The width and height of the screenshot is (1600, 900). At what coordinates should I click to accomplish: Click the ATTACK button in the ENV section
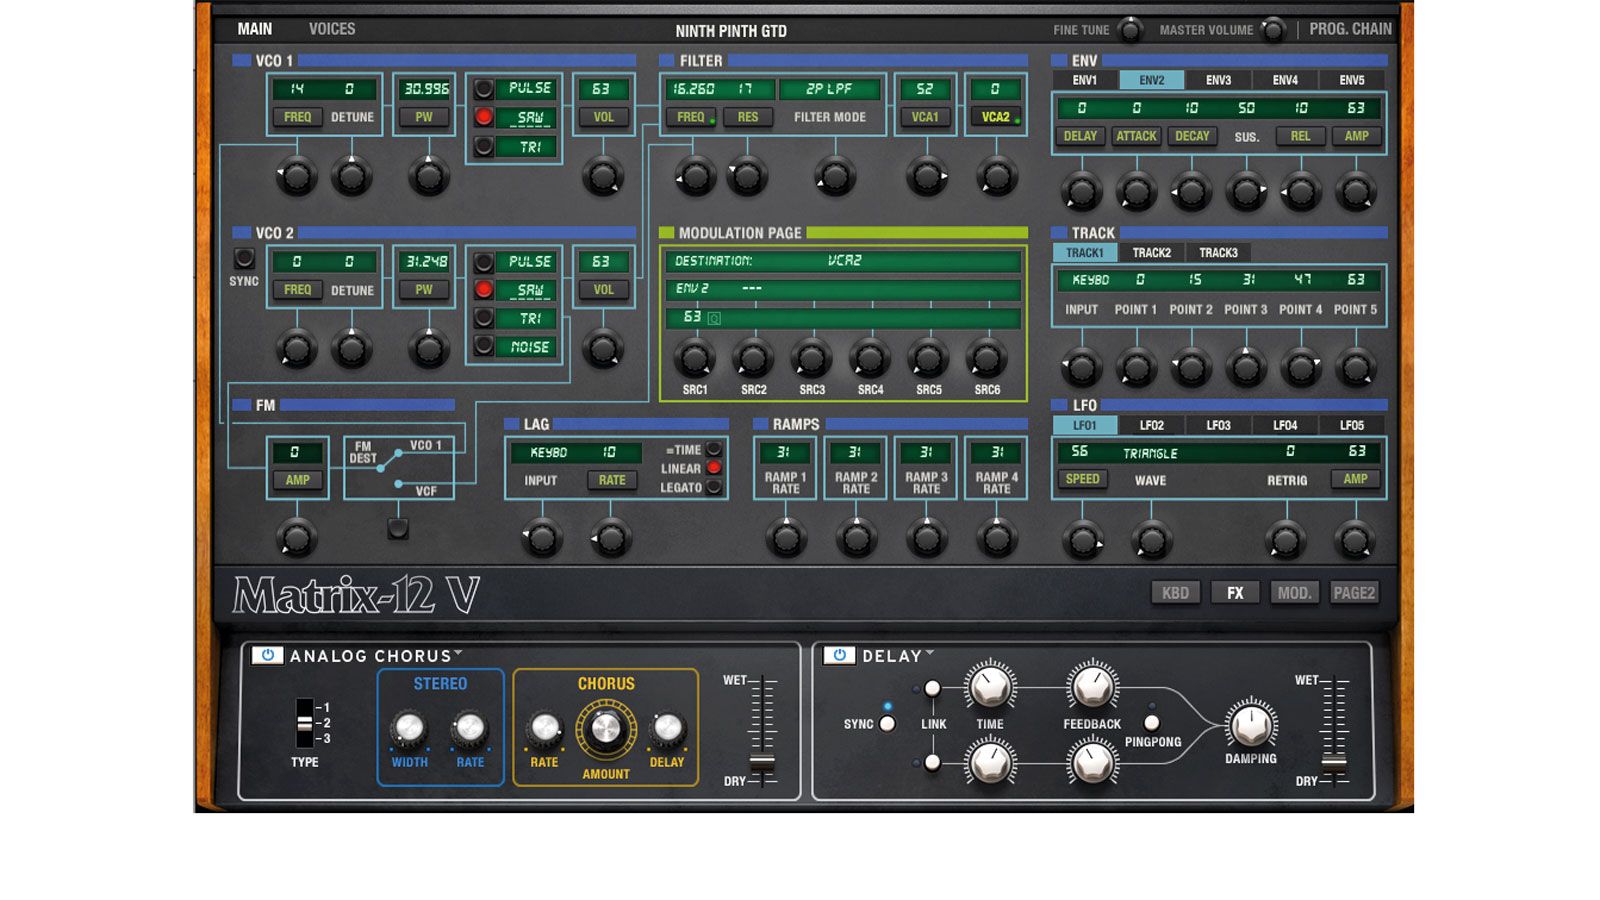point(1136,136)
